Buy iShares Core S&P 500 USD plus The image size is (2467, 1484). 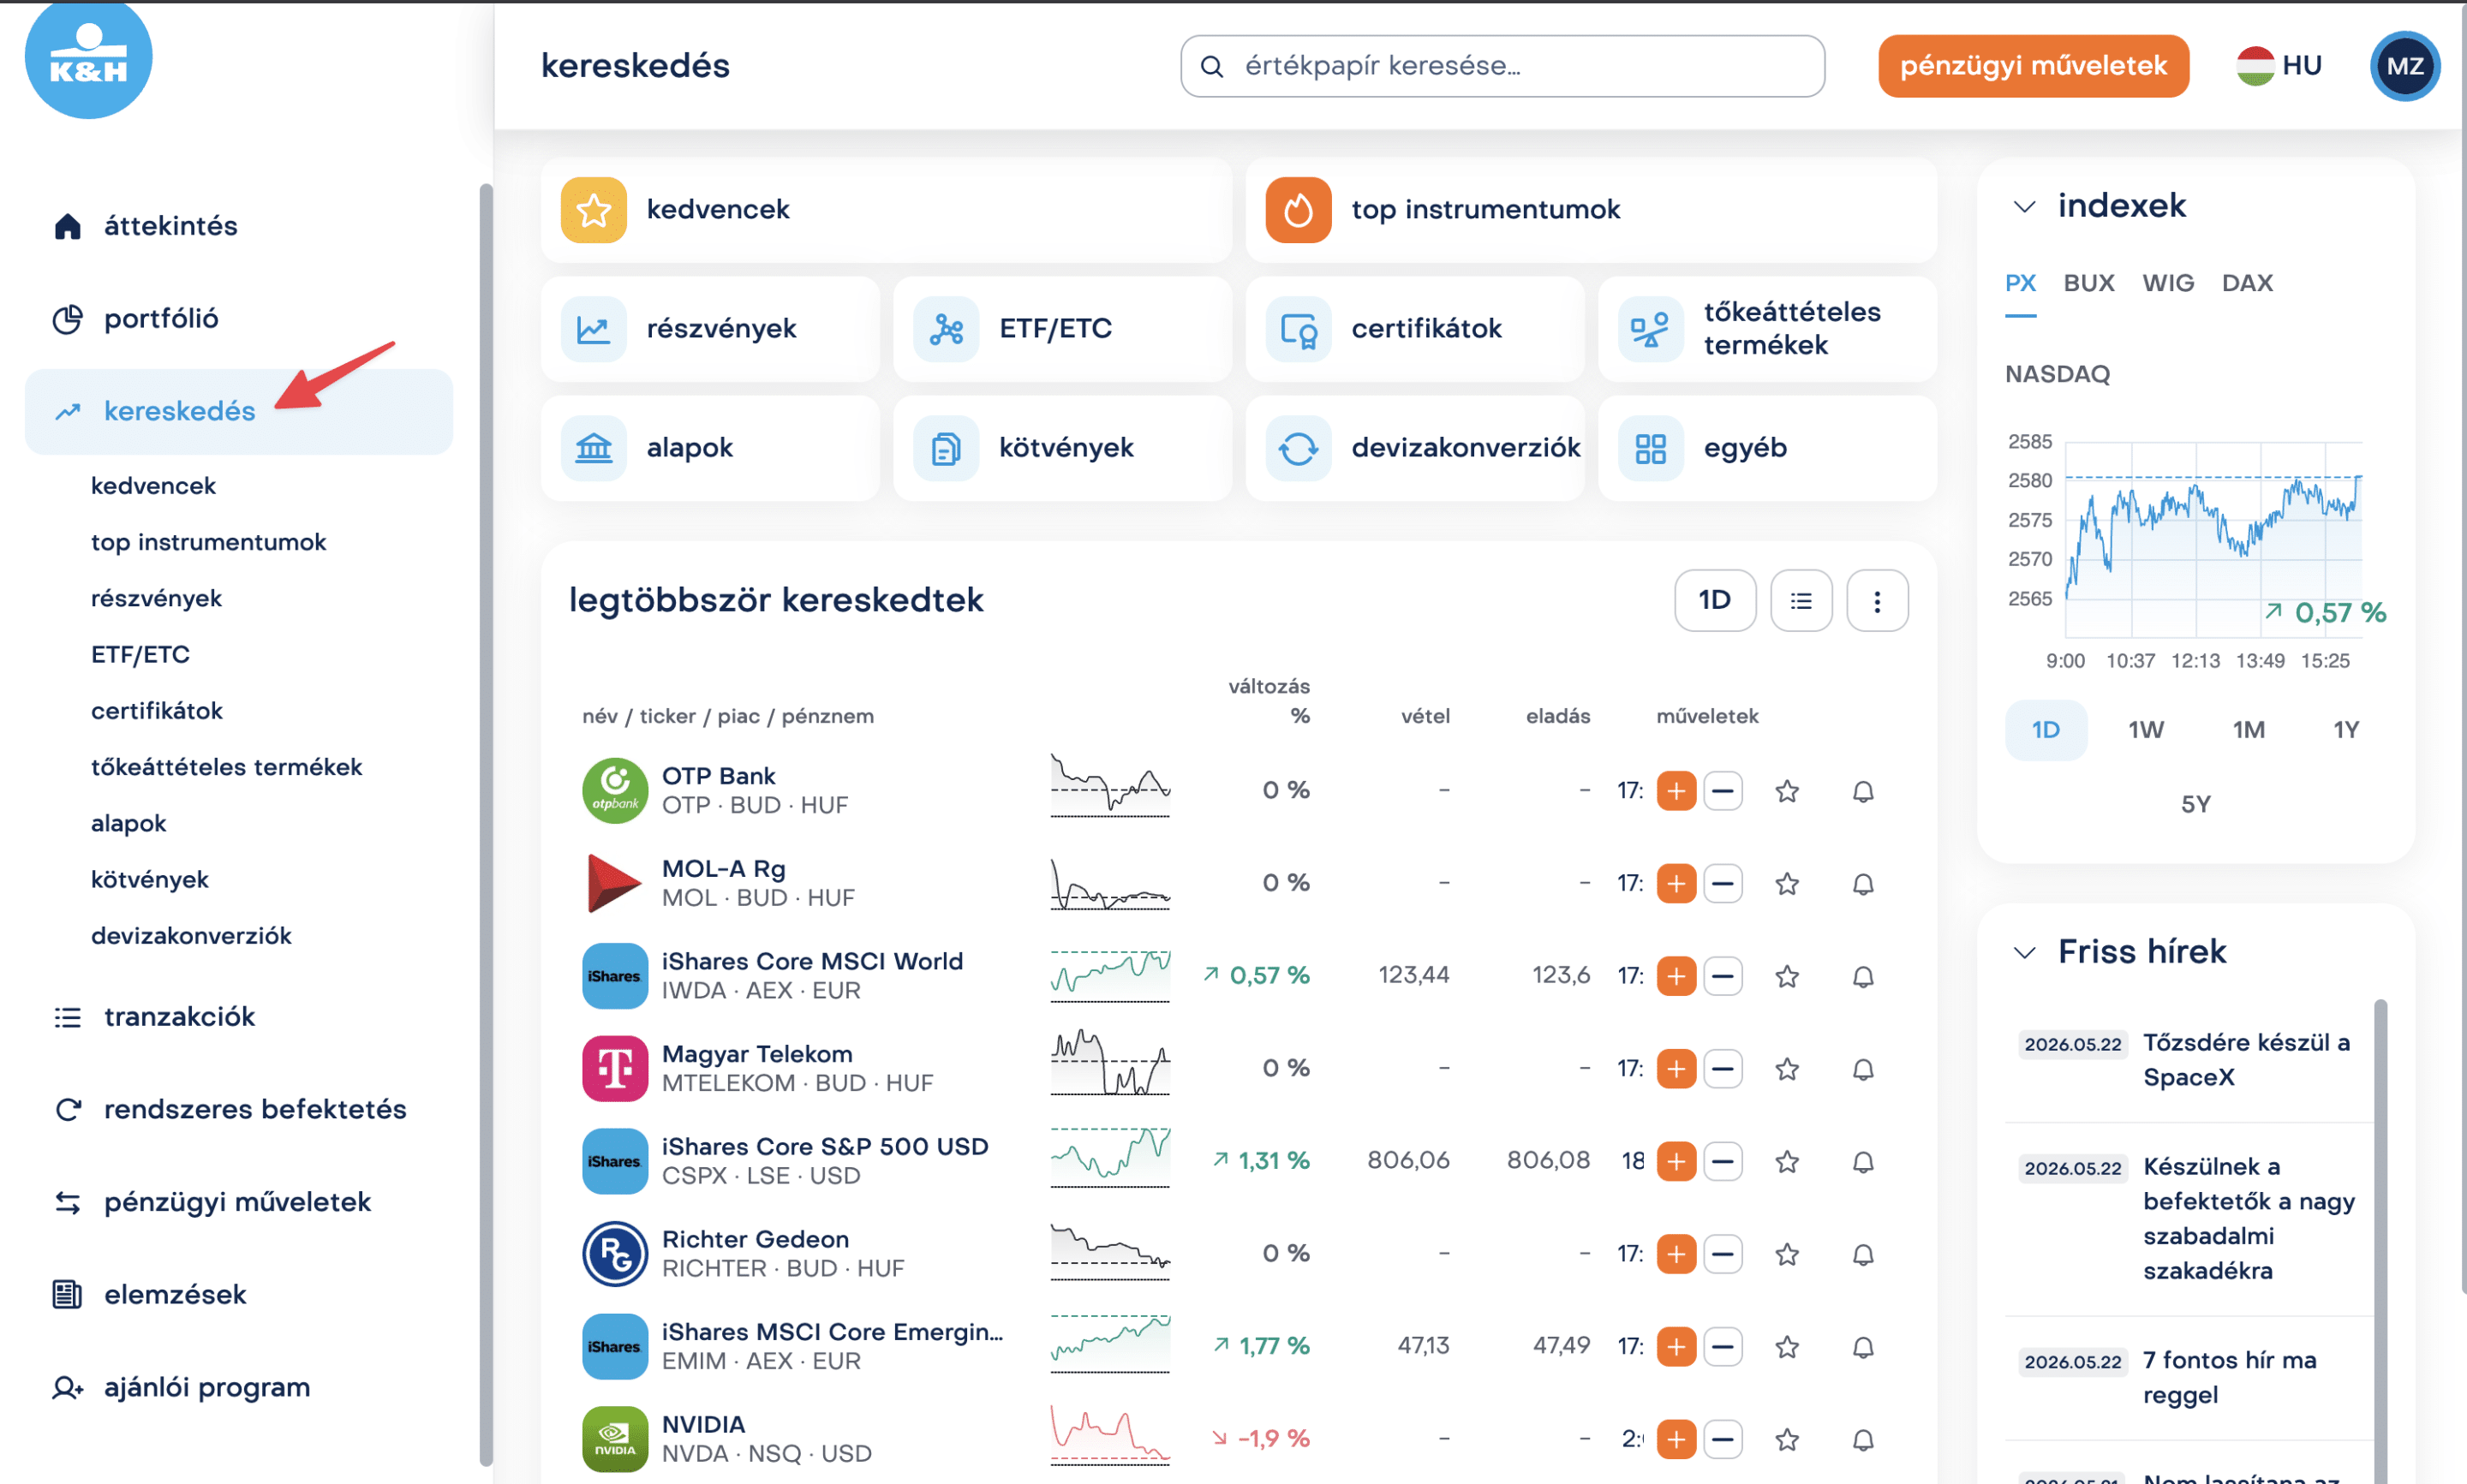(x=1676, y=1162)
